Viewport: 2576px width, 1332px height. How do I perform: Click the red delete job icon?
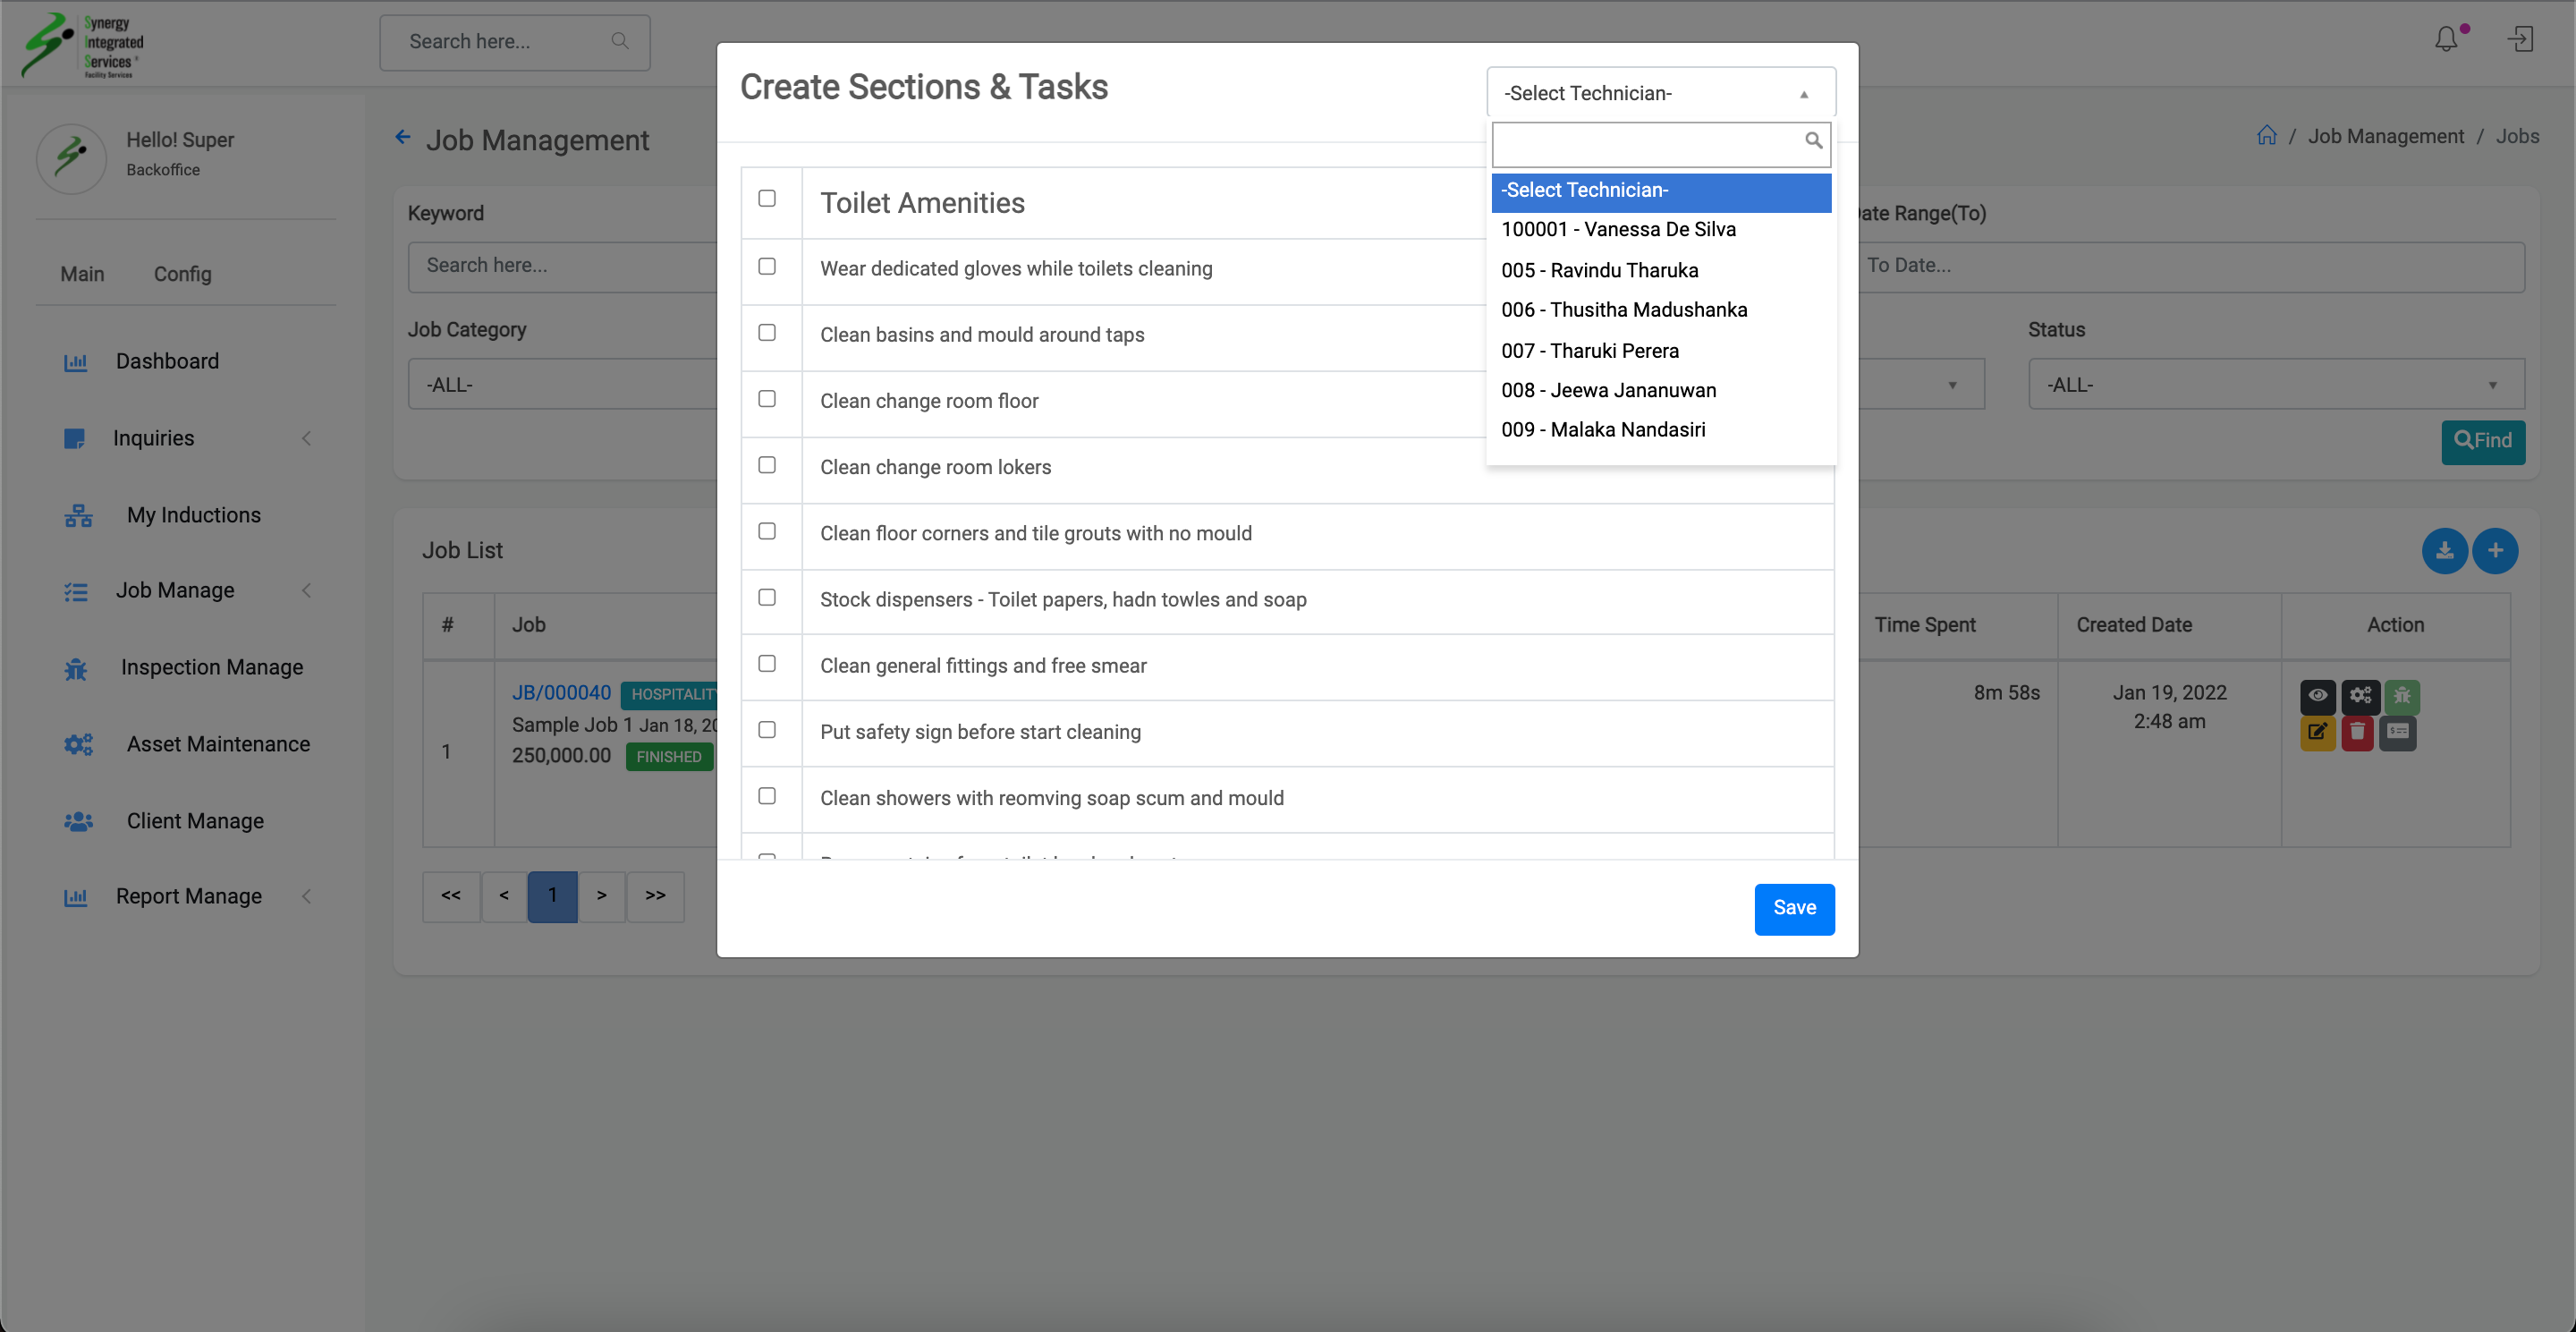[x=2357, y=732]
